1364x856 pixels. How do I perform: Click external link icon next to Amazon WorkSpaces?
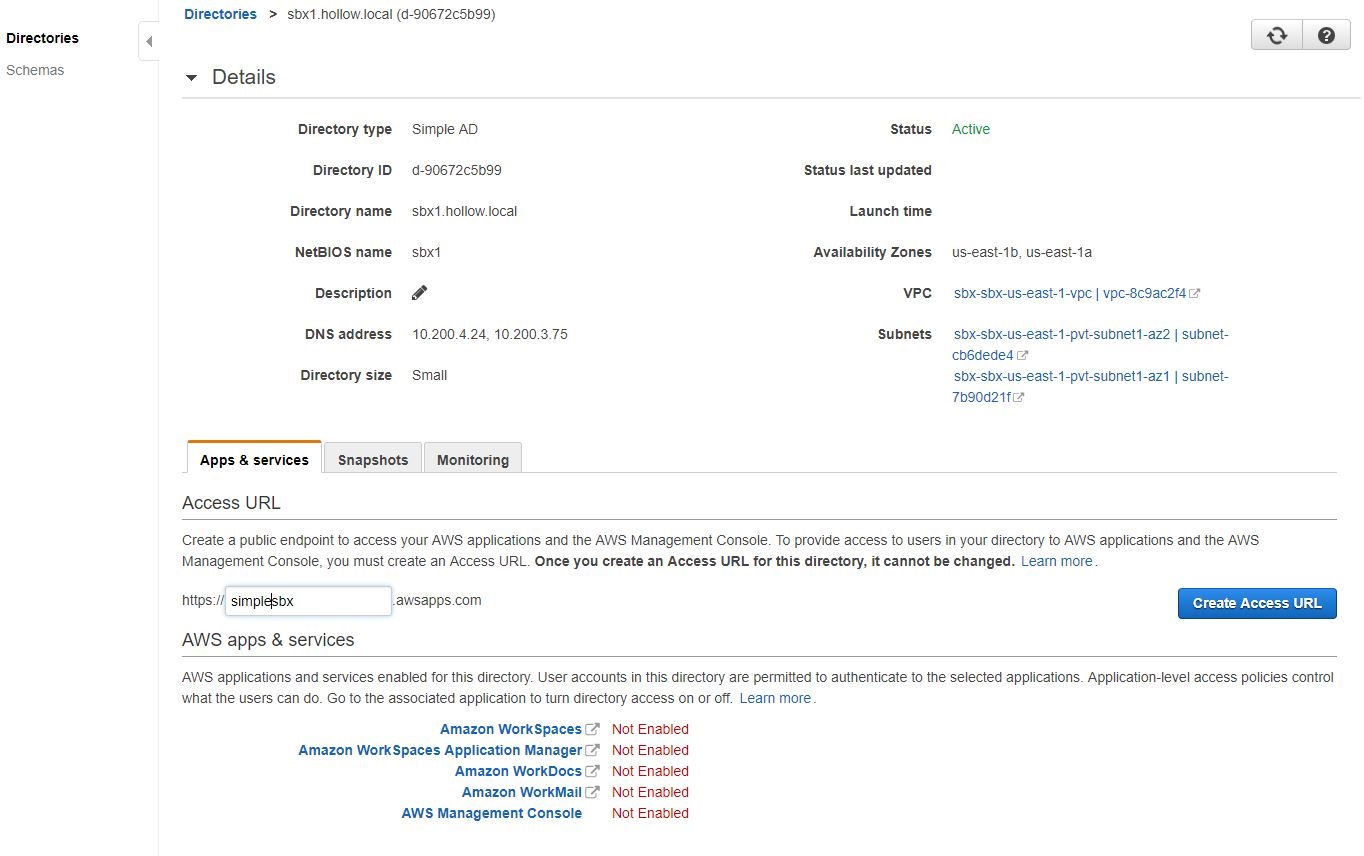click(x=593, y=730)
